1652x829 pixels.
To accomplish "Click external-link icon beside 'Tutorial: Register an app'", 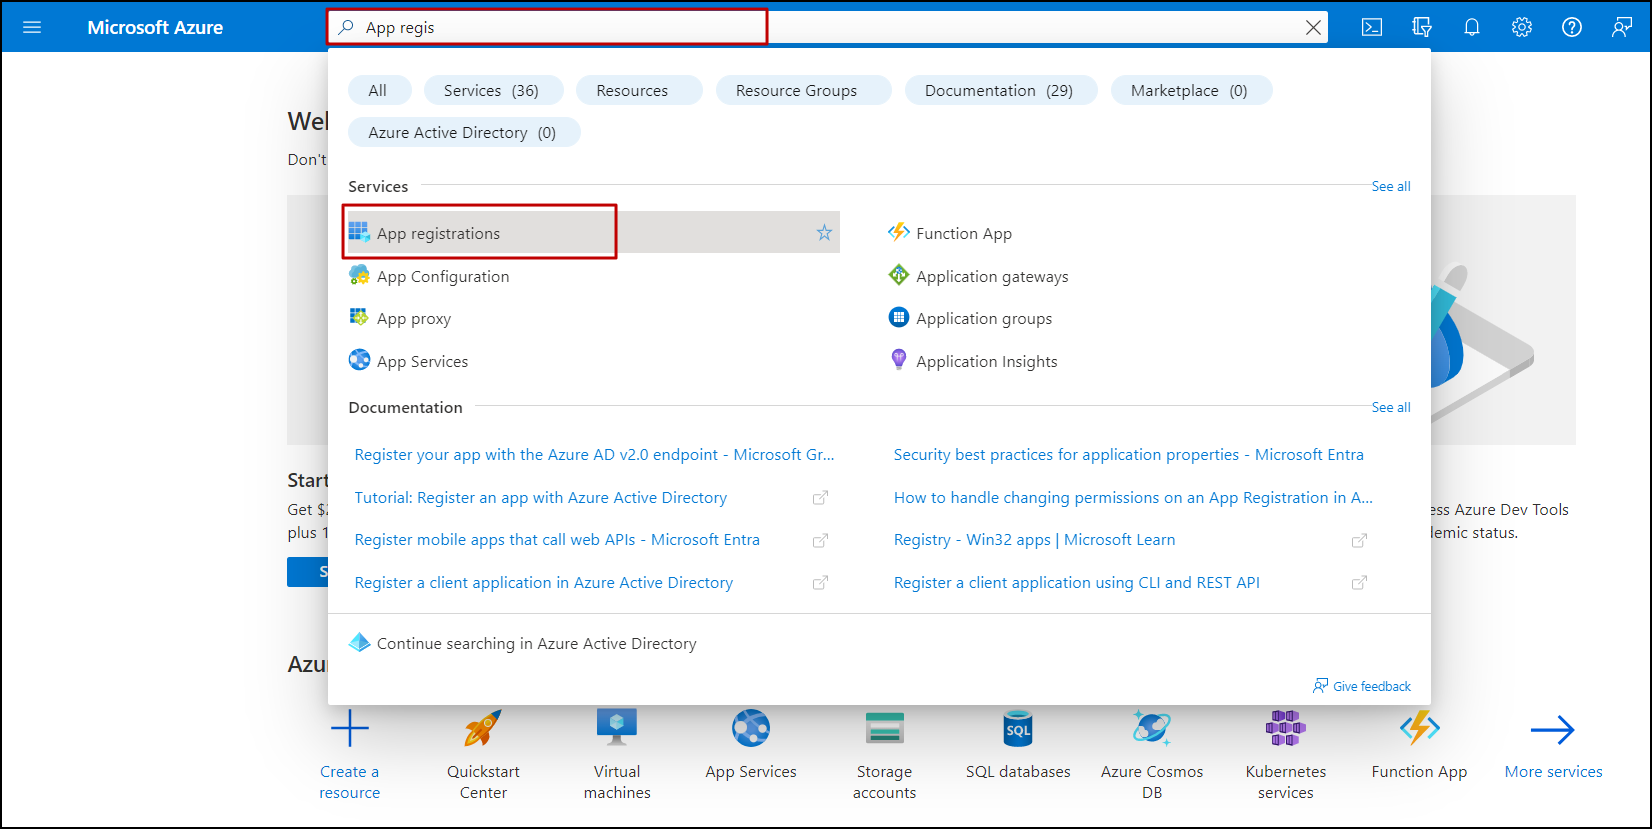I will tap(820, 498).
